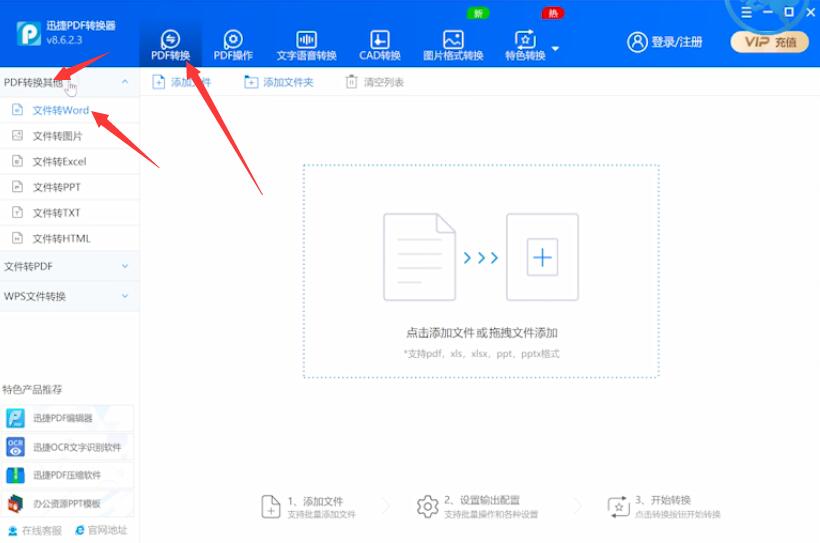Open the 文字语音转换 tab
820x543 pixels.
tap(306, 46)
